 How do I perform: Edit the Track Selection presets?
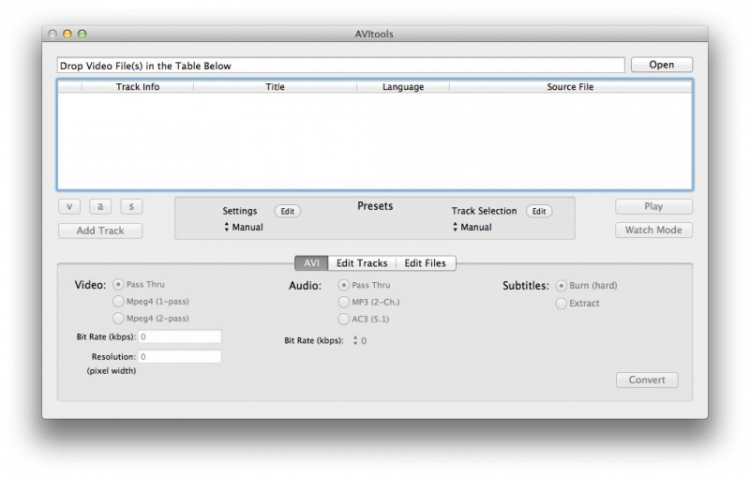coord(539,211)
